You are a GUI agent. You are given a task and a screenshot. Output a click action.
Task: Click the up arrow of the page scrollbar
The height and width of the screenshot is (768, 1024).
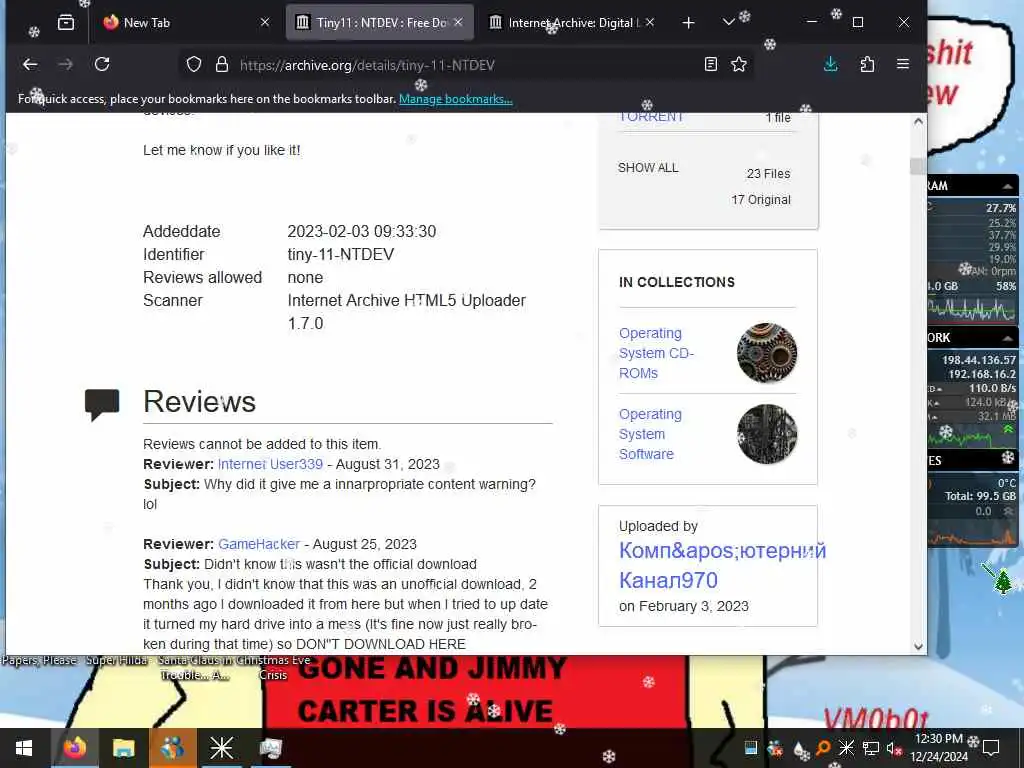[918, 121]
